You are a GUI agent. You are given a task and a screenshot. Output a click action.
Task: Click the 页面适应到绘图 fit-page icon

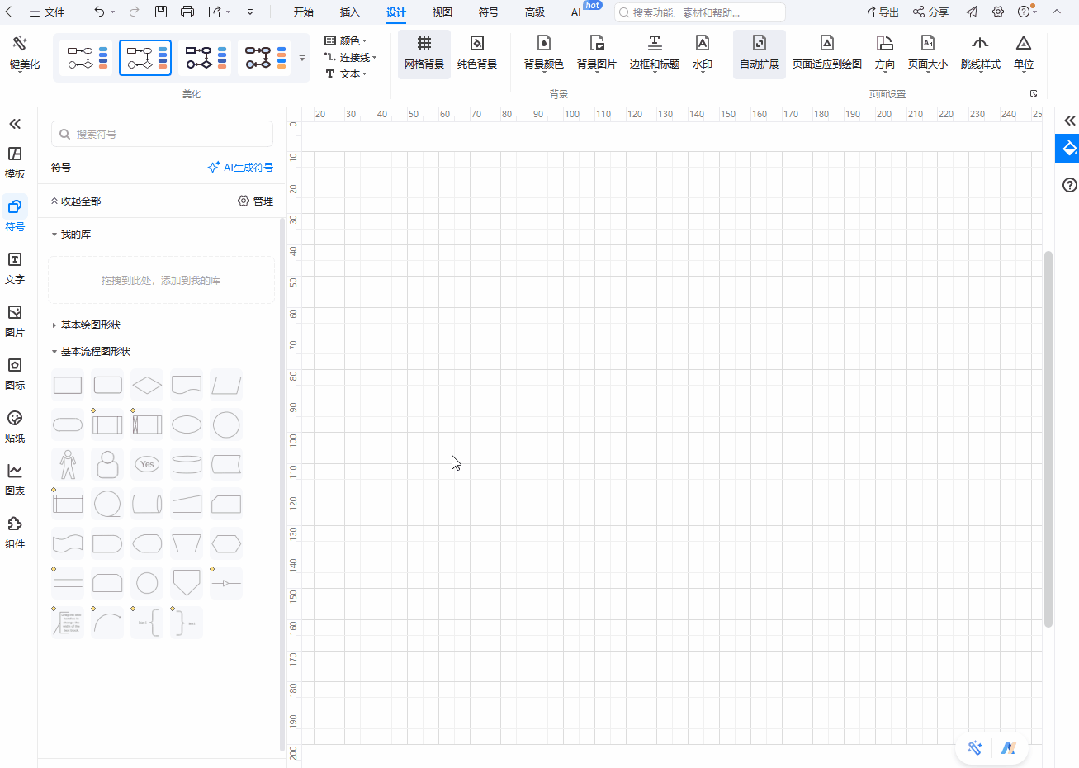pos(827,52)
